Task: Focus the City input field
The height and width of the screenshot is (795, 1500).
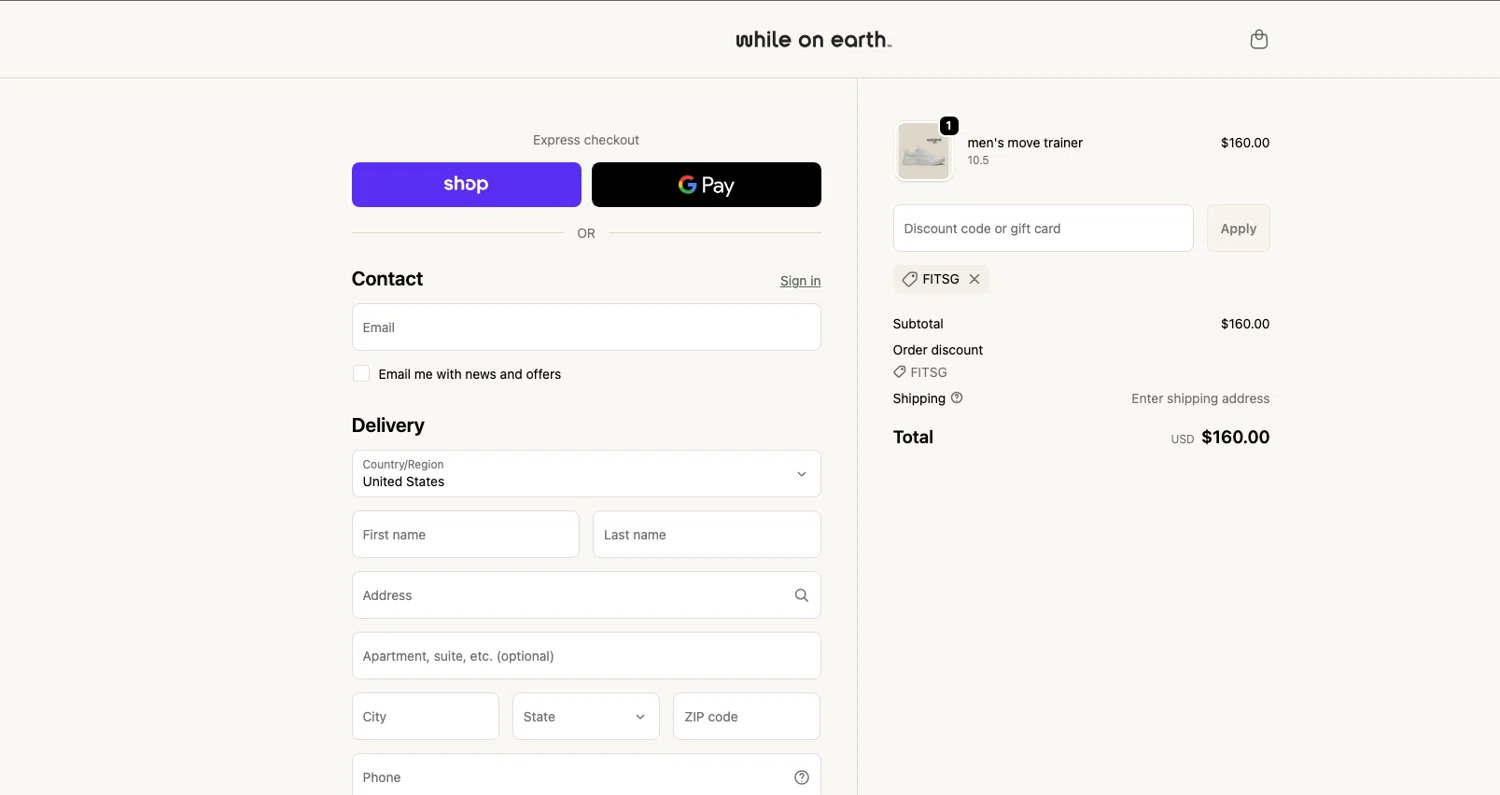Action: tap(425, 717)
